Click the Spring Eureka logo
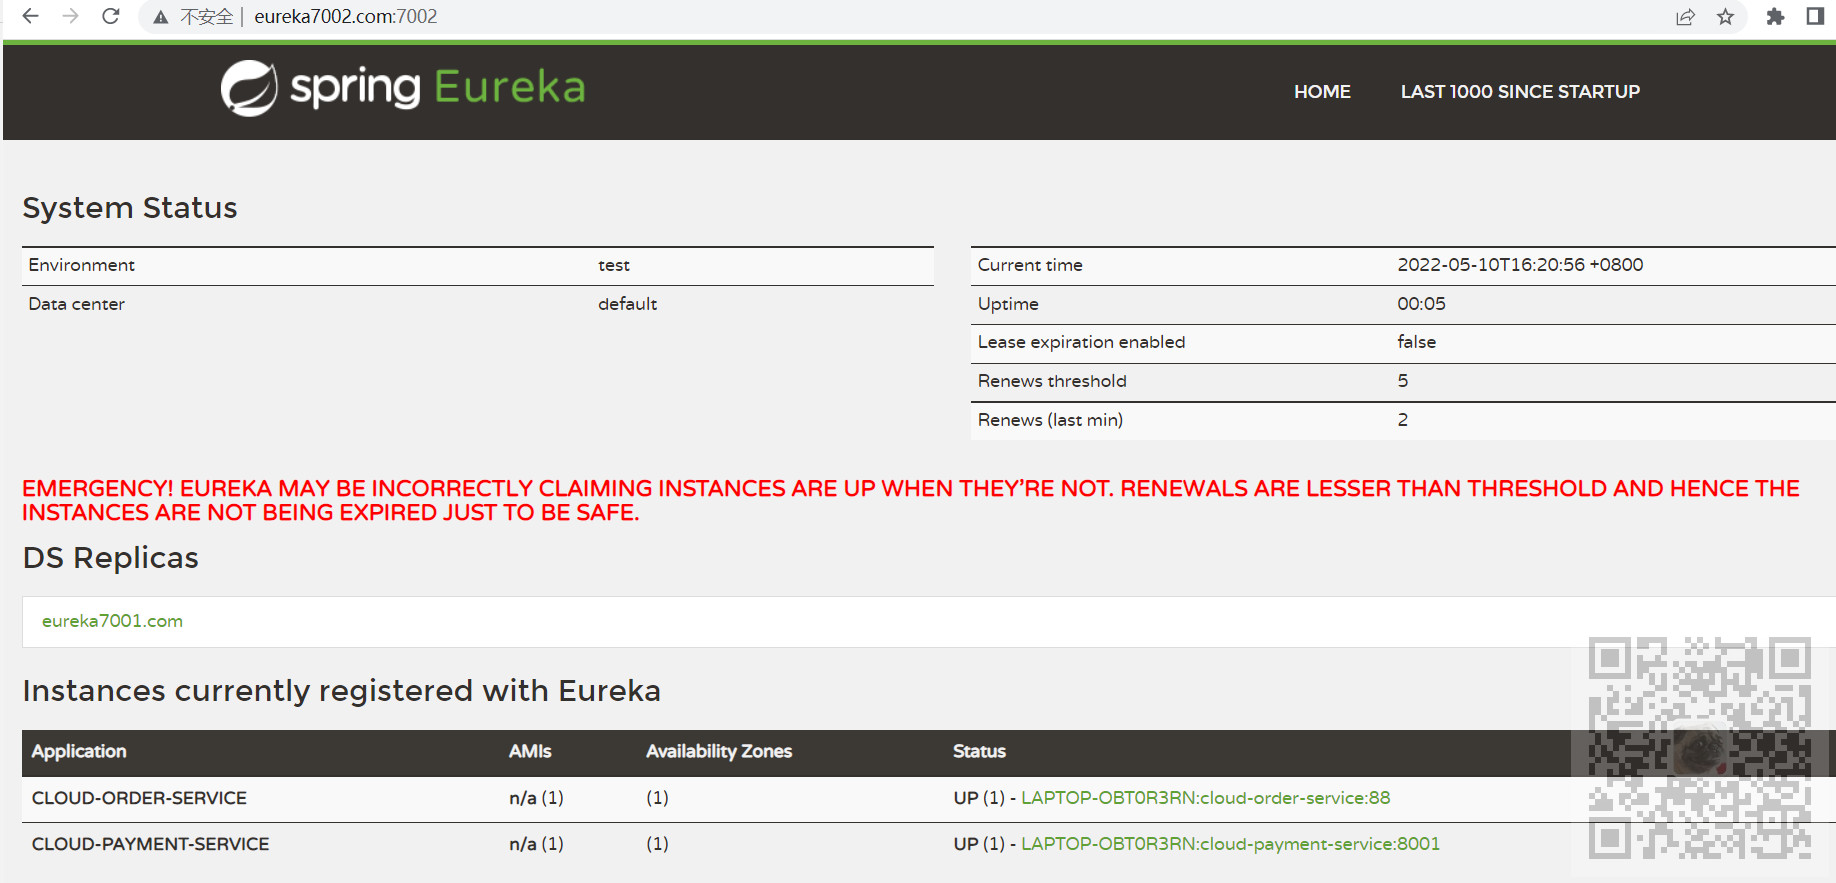Viewport: 1836px width, 883px height. (403, 88)
